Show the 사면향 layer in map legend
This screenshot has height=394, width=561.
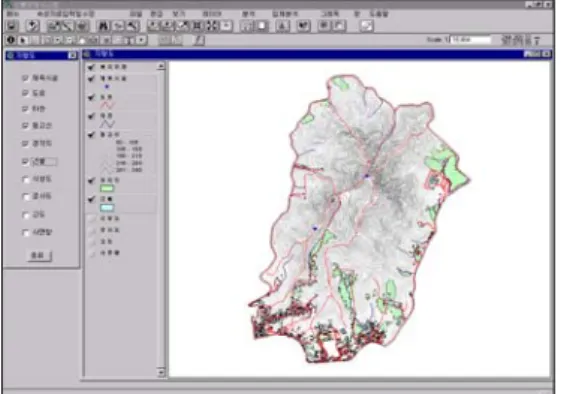point(92,253)
